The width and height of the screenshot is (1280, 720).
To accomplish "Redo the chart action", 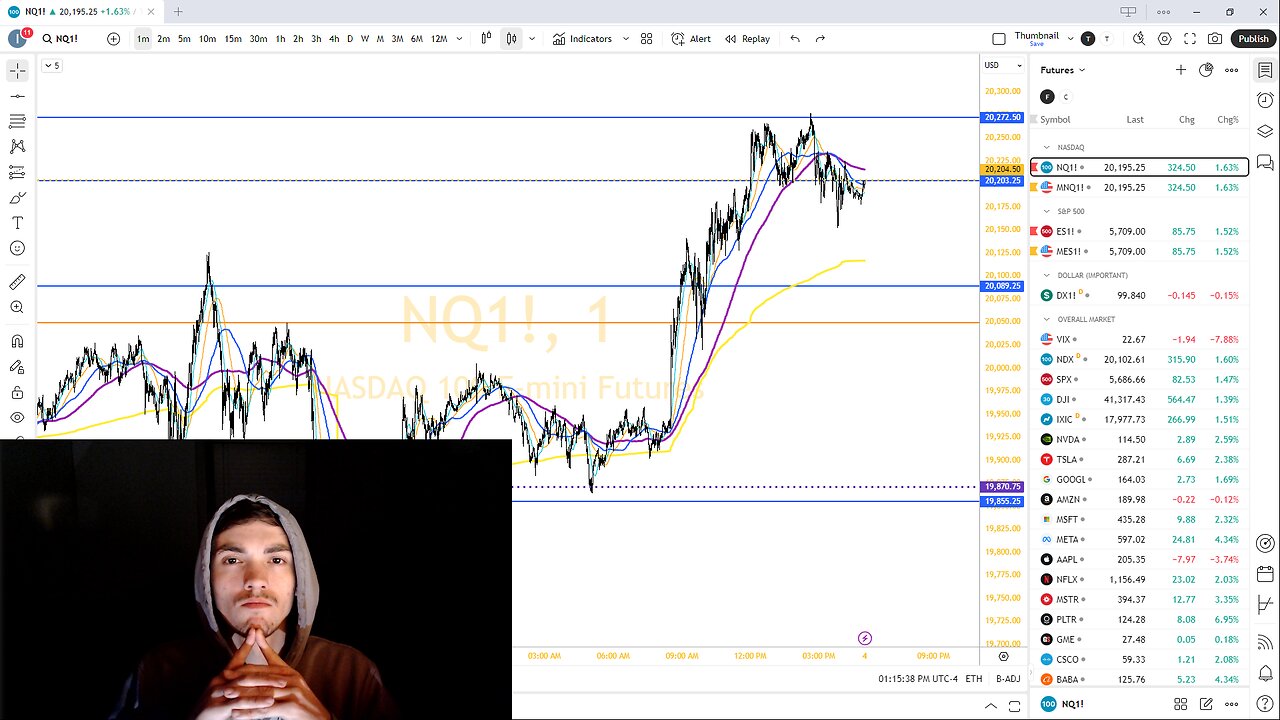I will [820, 39].
